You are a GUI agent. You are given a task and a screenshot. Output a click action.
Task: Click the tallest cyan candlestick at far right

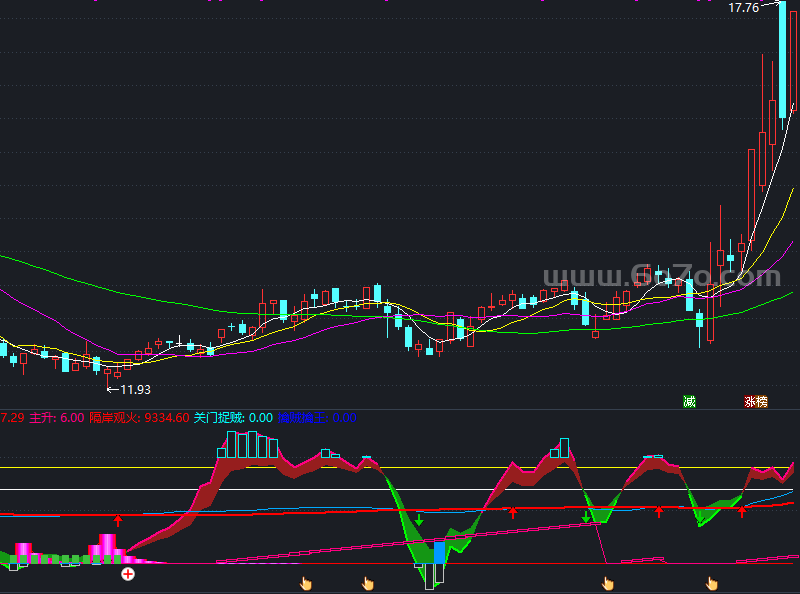(x=783, y=60)
